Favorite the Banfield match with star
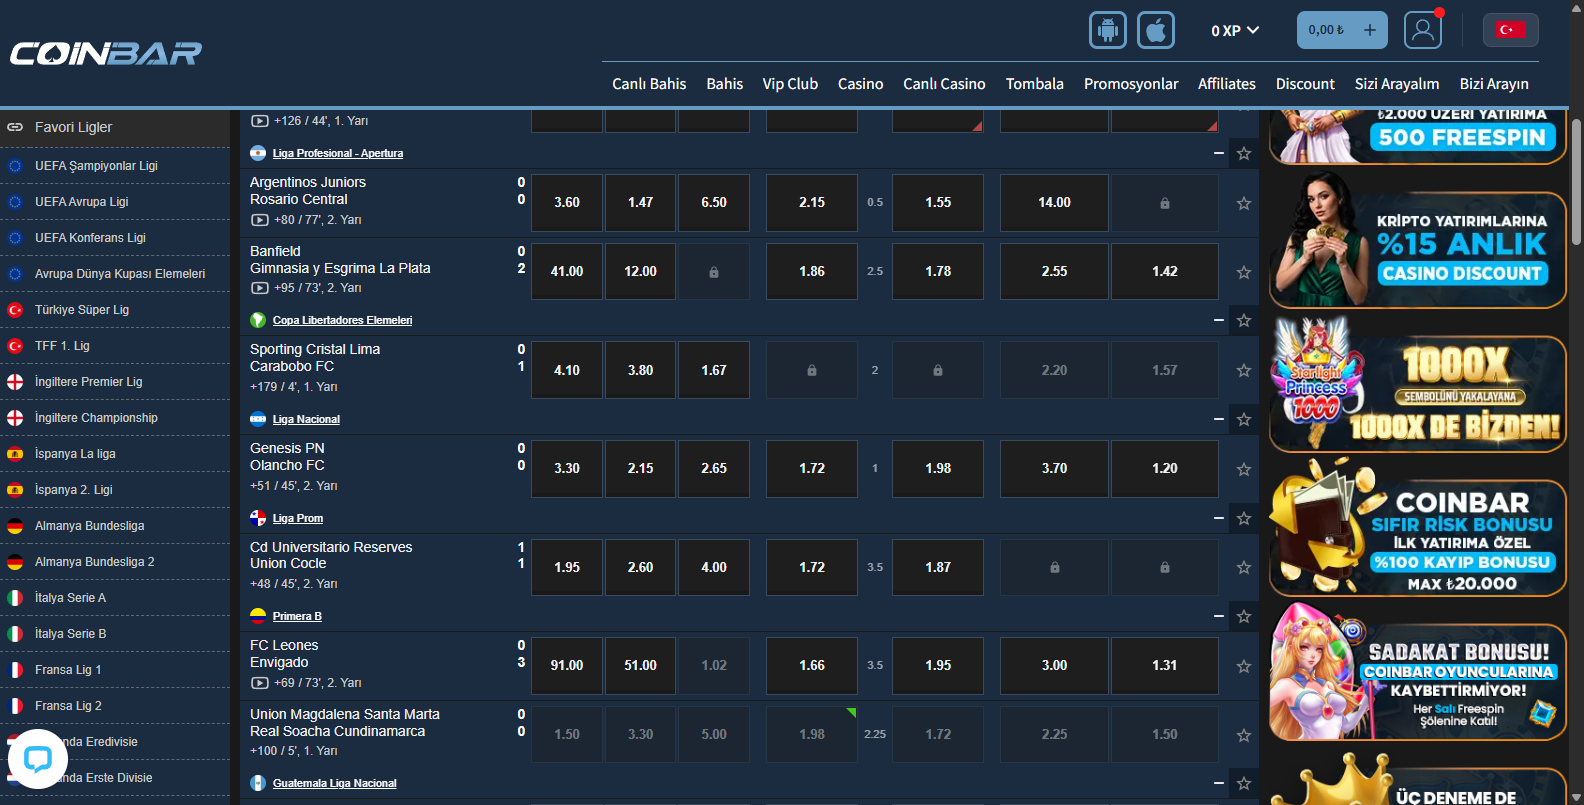The width and height of the screenshot is (1584, 805). pyautogui.click(x=1244, y=272)
